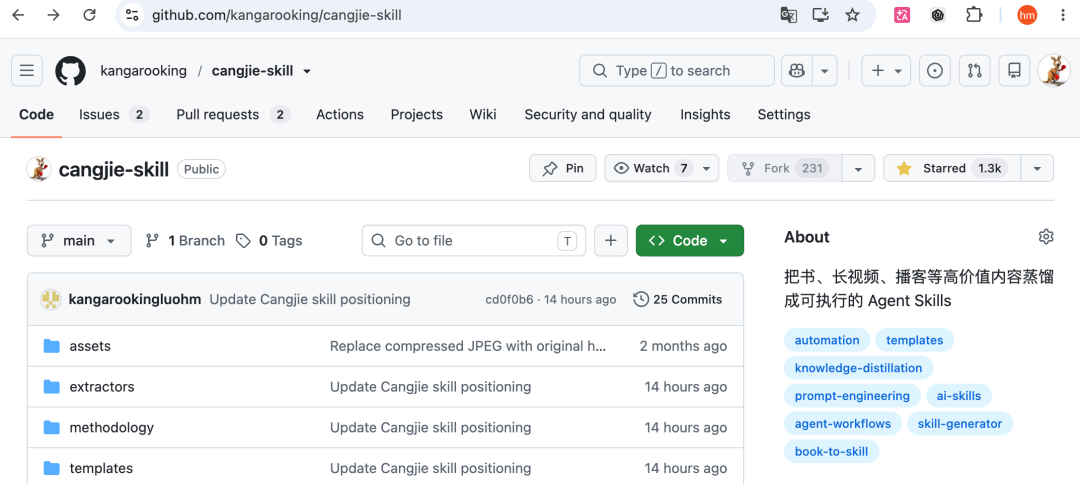Click the methodology folder icon

pyautogui.click(x=52, y=428)
